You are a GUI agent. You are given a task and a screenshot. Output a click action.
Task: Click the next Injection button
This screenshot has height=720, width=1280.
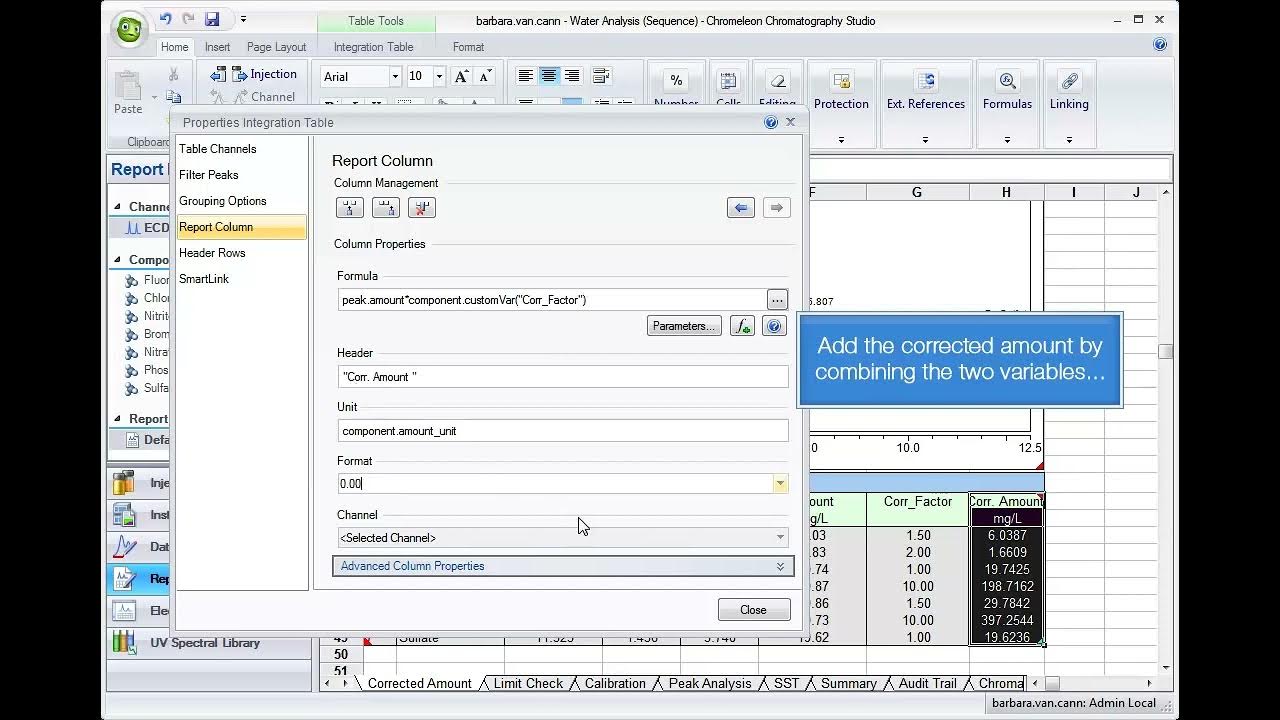(264, 74)
